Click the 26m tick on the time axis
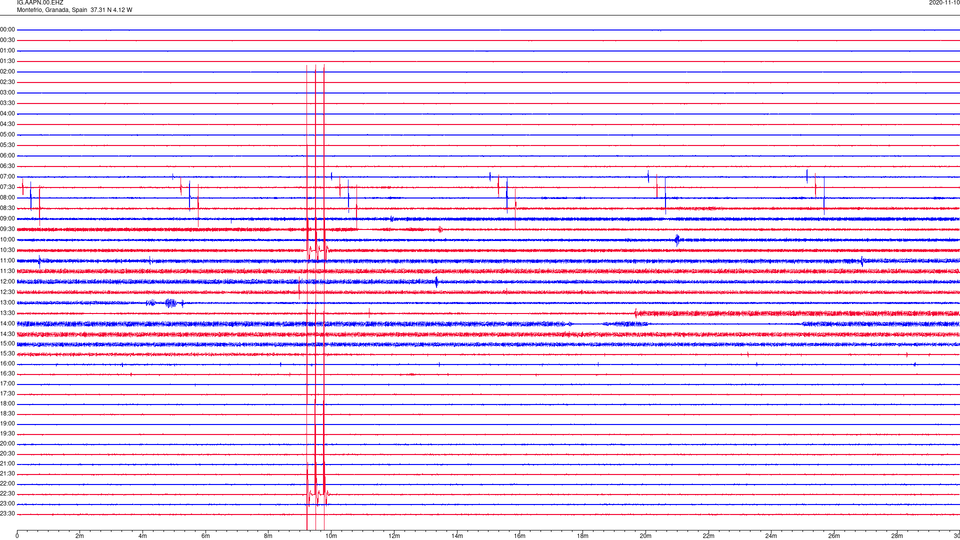960x540 pixels. 834,536
